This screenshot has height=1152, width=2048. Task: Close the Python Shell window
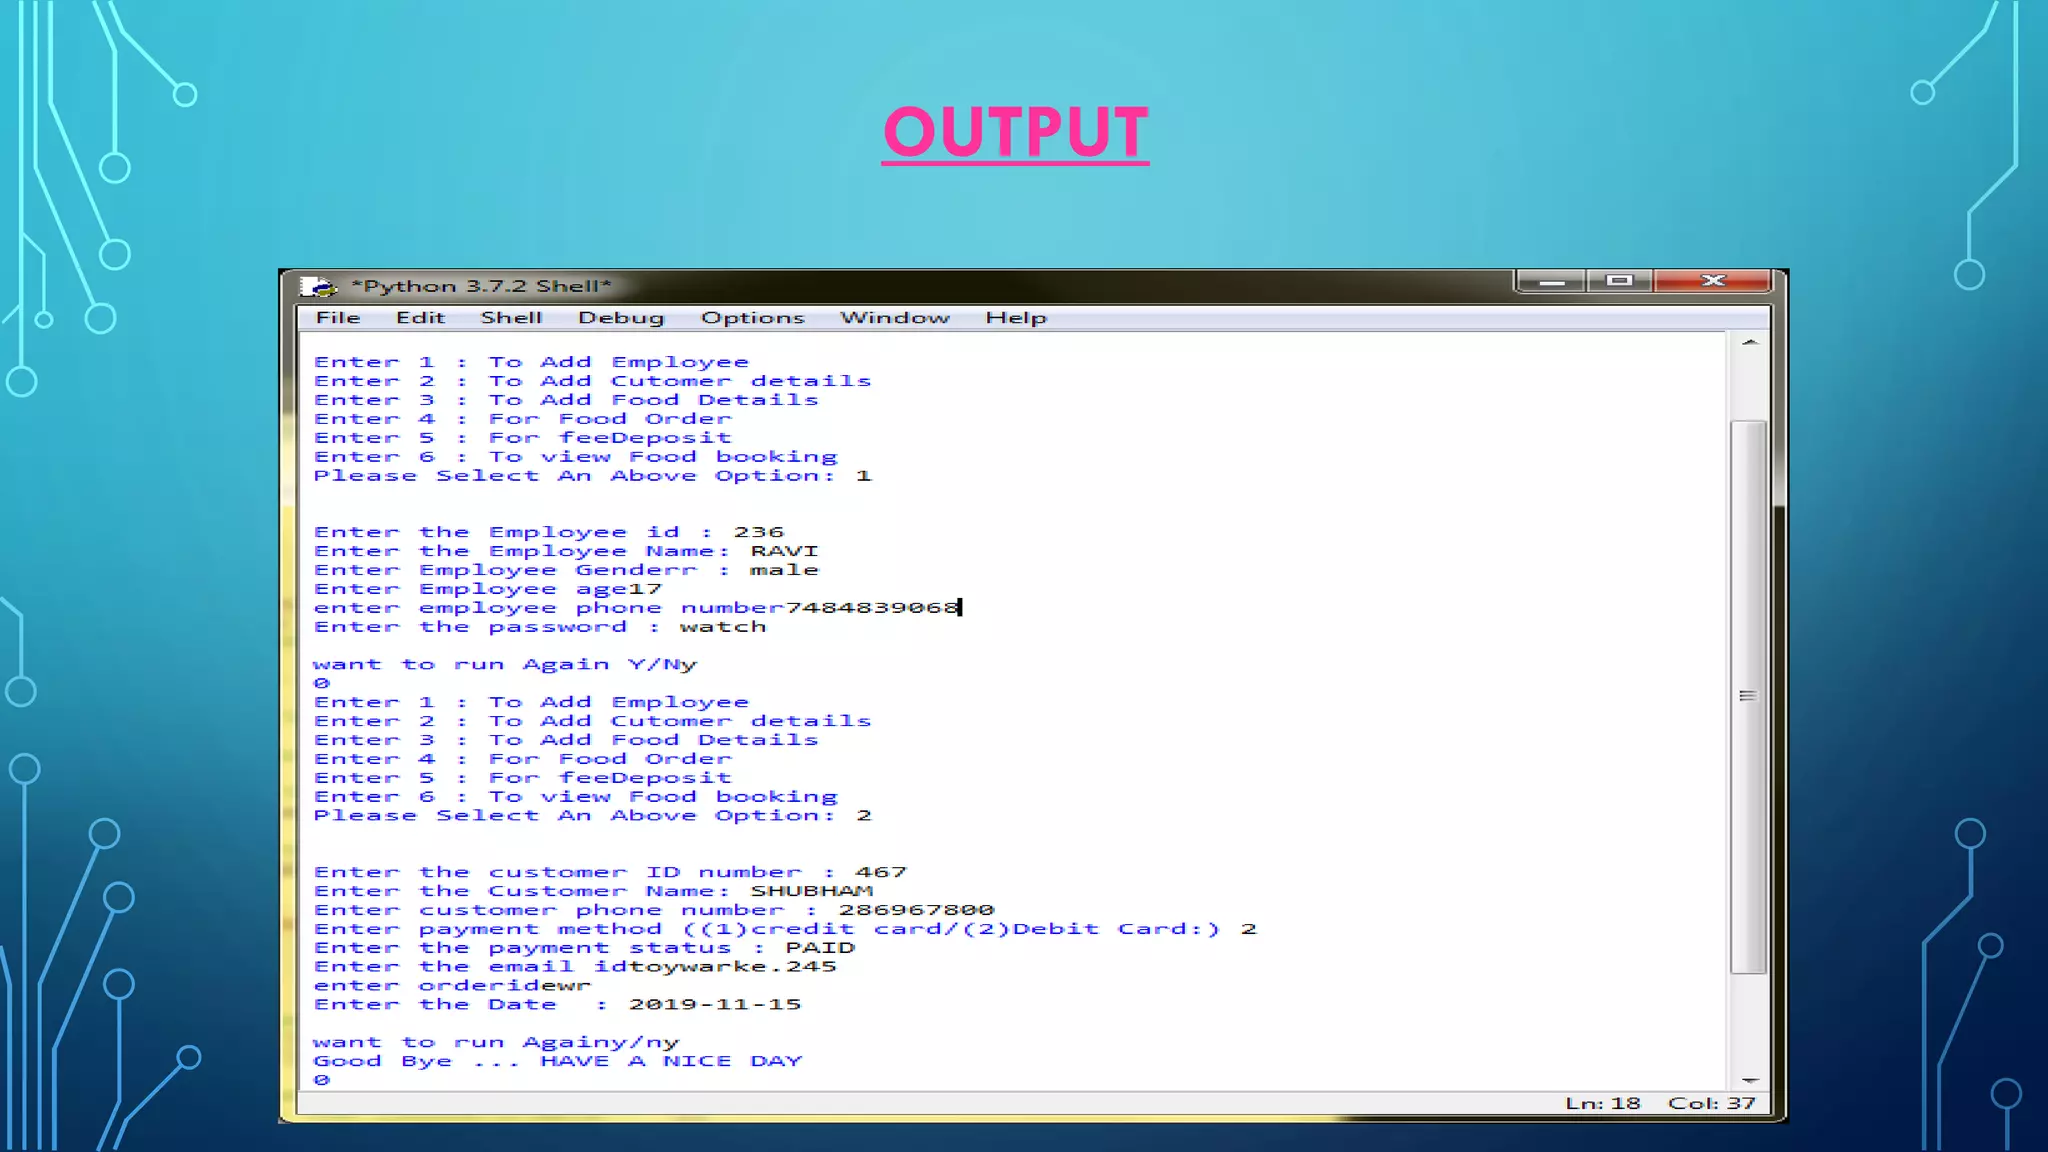click(1713, 282)
